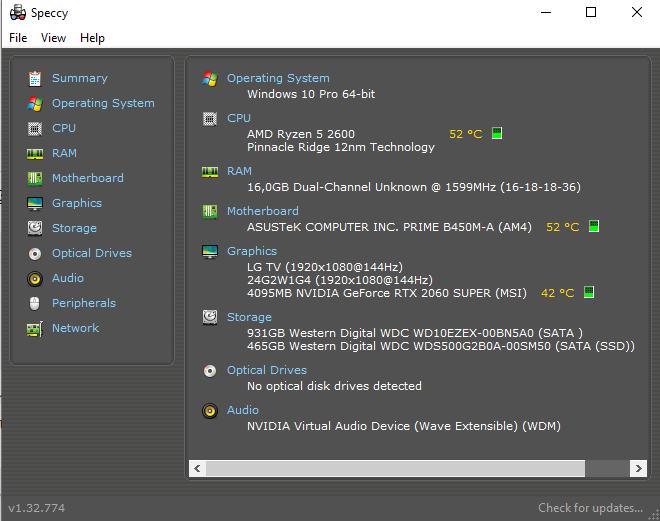Click the horizontal scrollbar thumb
Image resolution: width=660 pixels, height=521 pixels.
coord(395,468)
